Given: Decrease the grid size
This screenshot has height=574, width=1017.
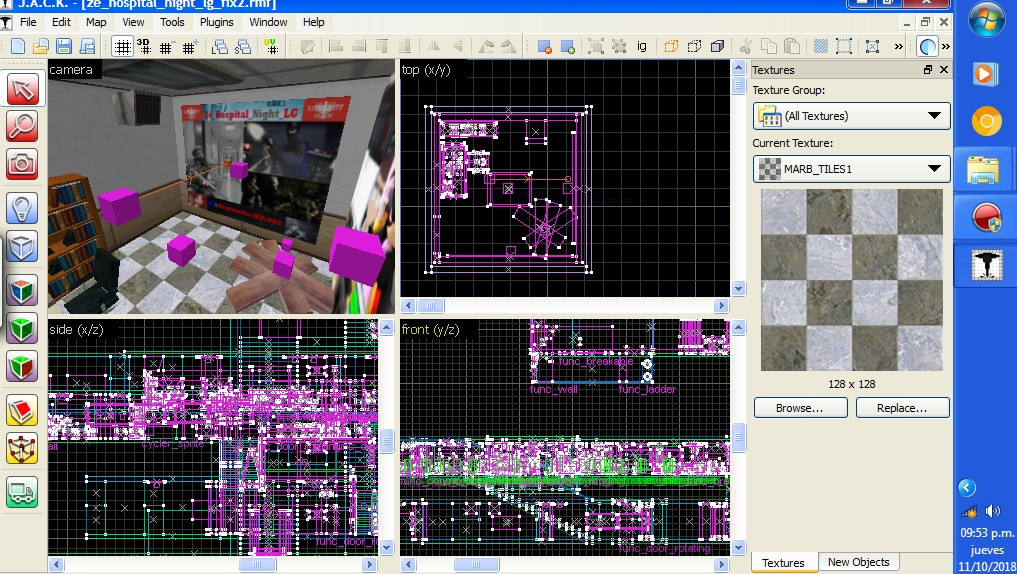Looking at the screenshot, I should click(166, 47).
